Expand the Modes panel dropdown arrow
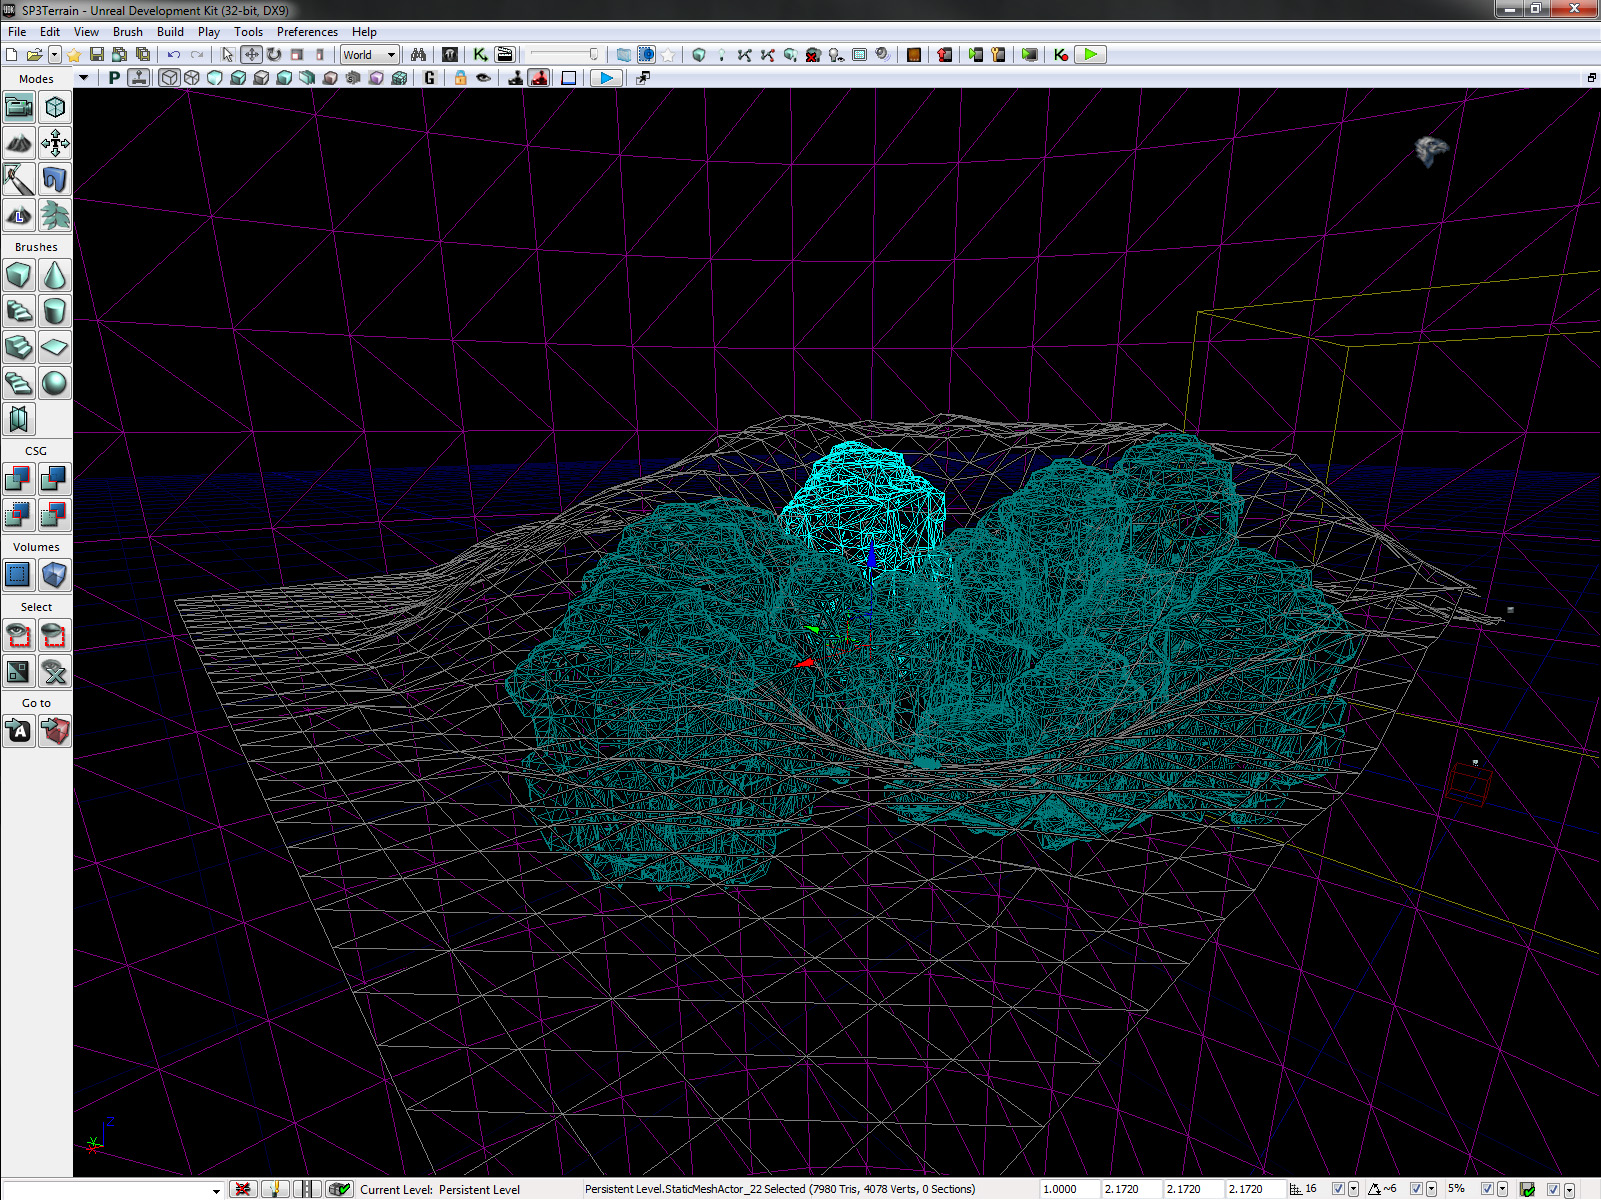Image resolution: width=1601 pixels, height=1200 pixels. [83, 78]
